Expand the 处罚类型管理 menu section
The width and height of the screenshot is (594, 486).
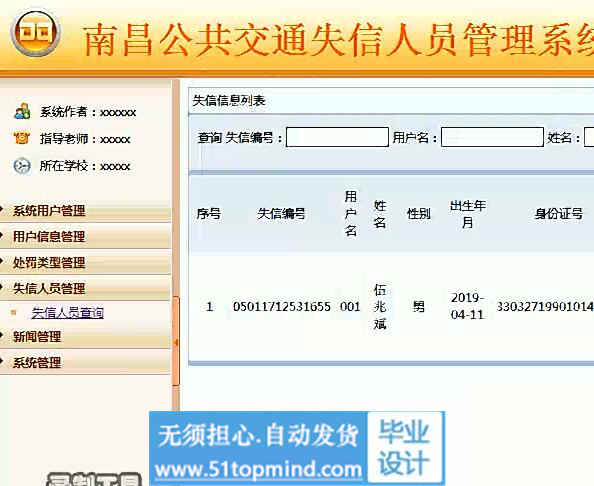pos(85,263)
